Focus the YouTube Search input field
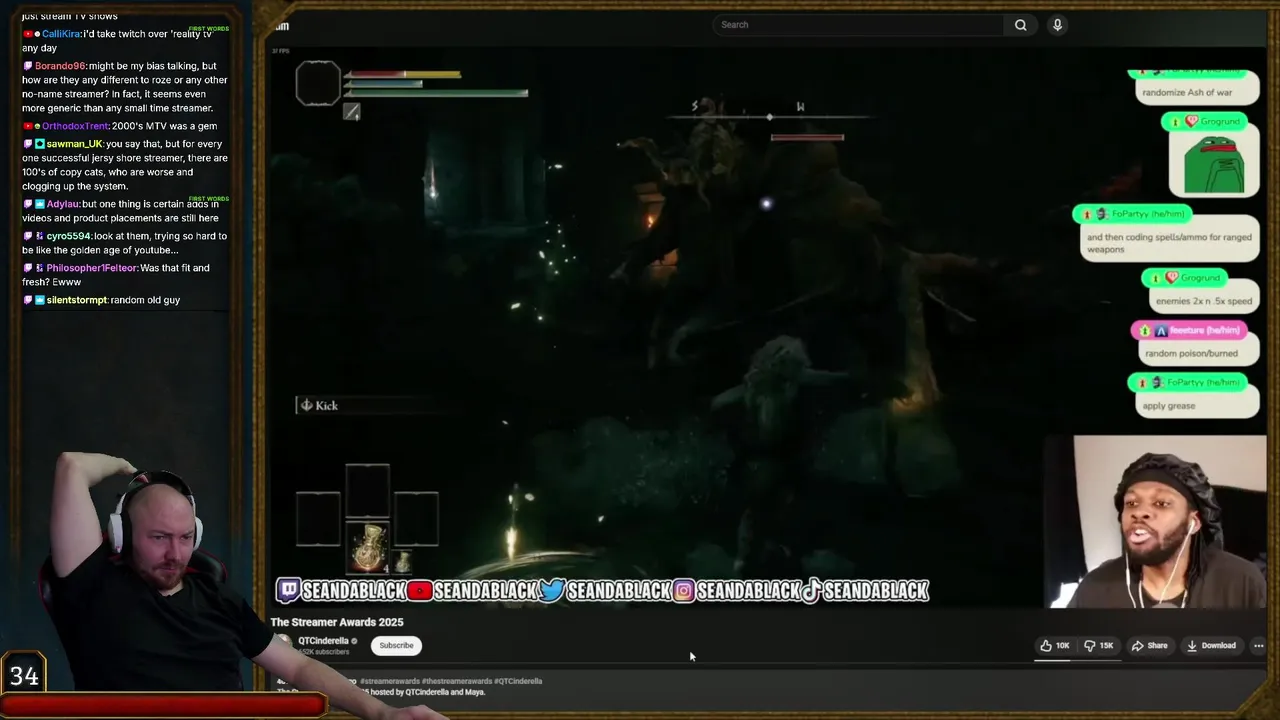Image resolution: width=1280 pixels, height=720 pixels. point(860,25)
